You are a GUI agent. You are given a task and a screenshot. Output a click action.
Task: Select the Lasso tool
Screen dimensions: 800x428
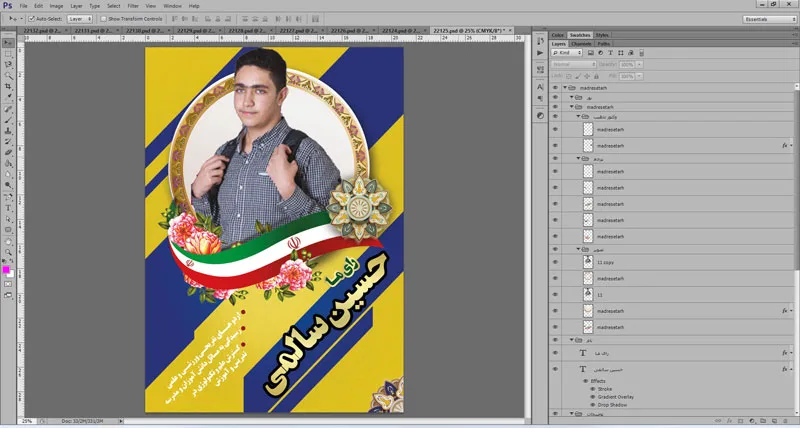[8, 65]
